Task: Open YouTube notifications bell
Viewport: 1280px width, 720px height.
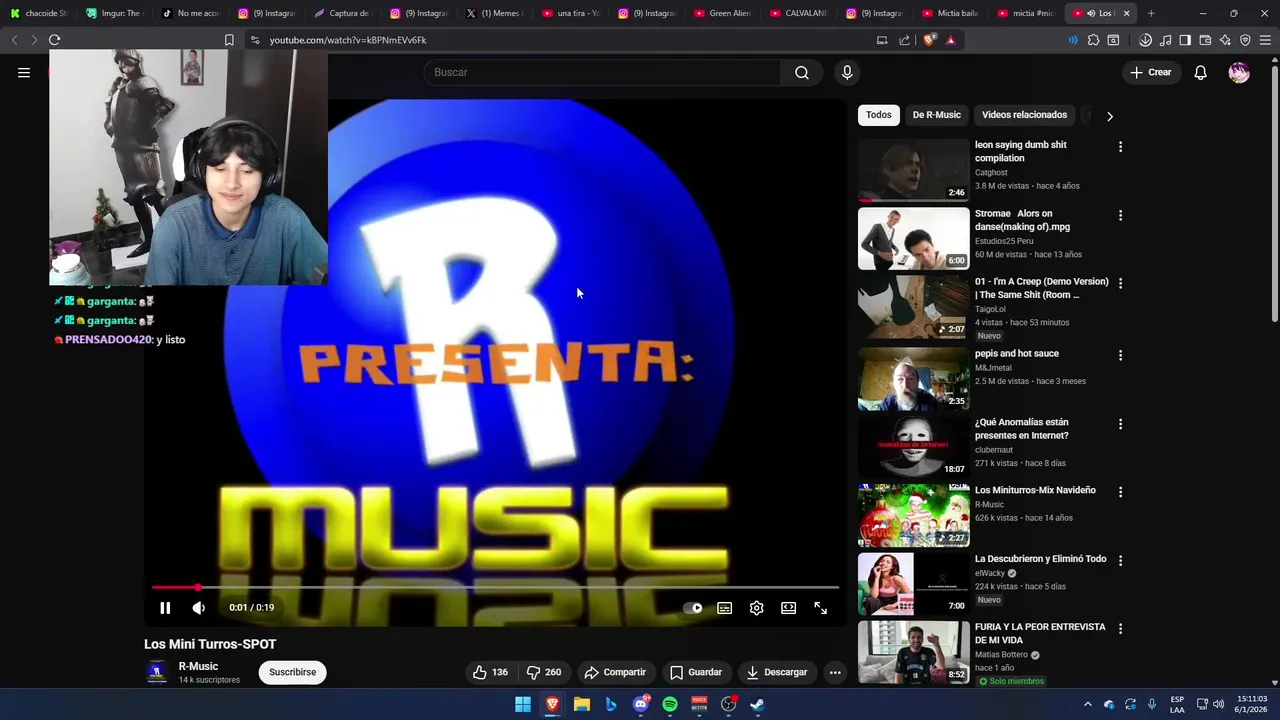Action: pyautogui.click(x=1200, y=72)
